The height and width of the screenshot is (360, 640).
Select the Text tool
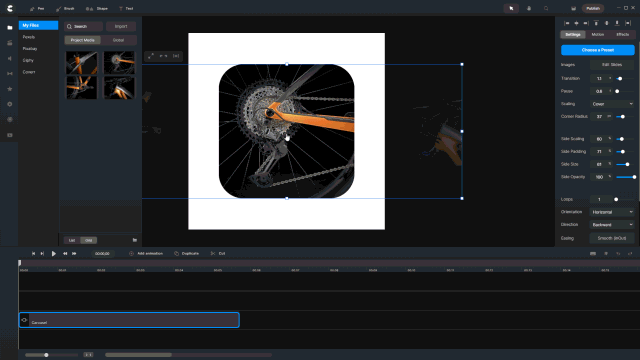[x=126, y=9]
